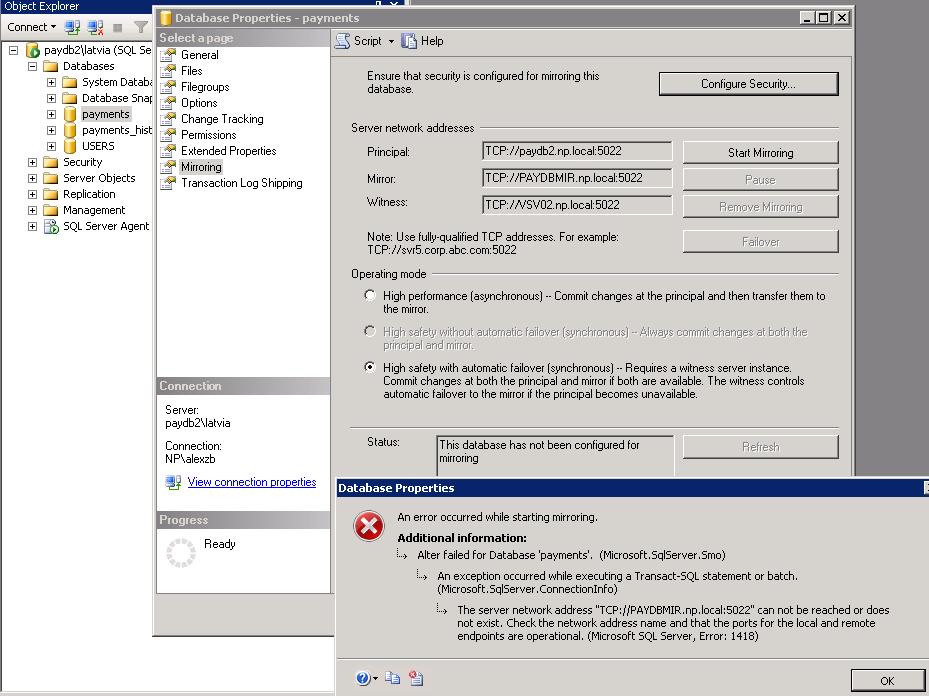The height and width of the screenshot is (696, 929).
Task: Click the Help book icon
Action: pos(409,41)
